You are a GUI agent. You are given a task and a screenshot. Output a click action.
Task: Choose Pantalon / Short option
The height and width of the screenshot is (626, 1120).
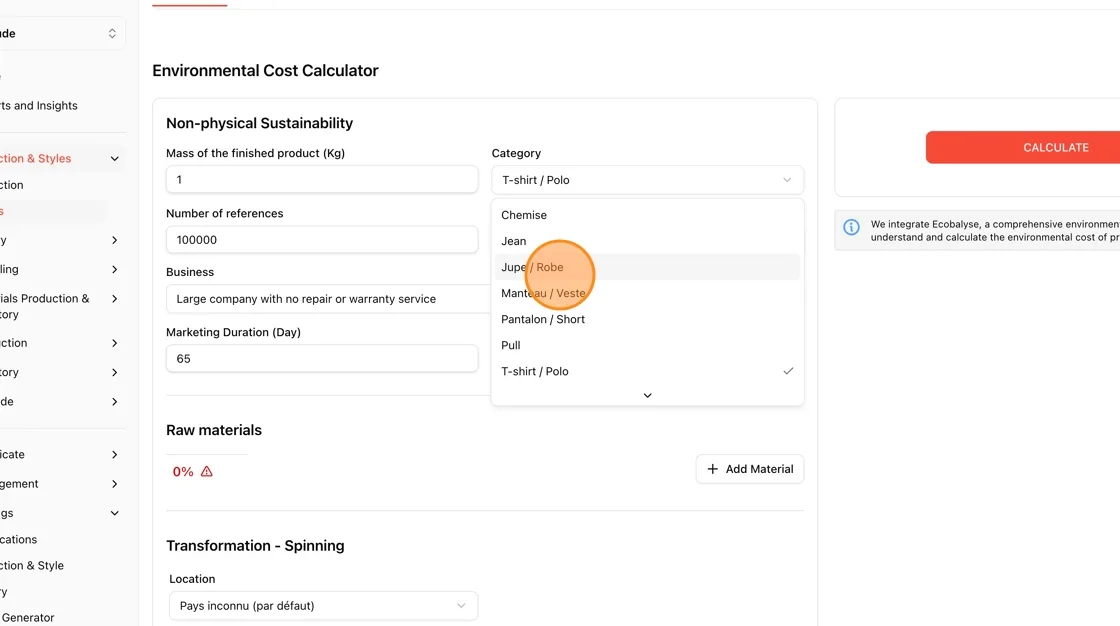pyautogui.click(x=646, y=319)
